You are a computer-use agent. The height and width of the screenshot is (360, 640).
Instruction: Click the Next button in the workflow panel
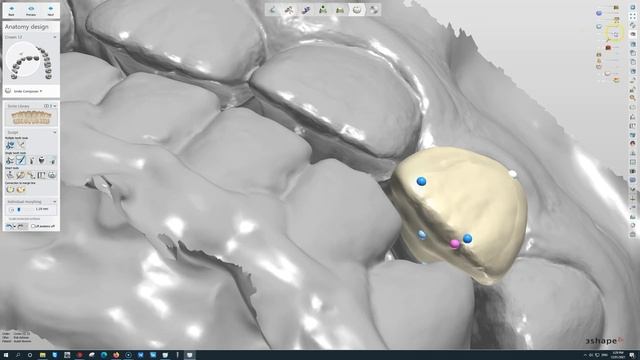[51, 10]
